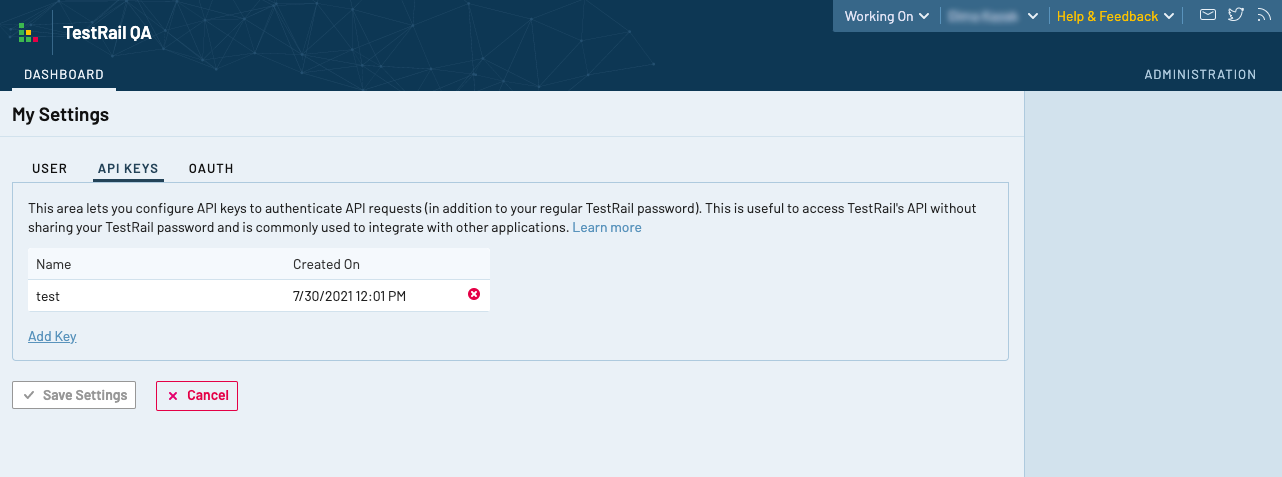Click the TestRail QA title
Image resolution: width=1282 pixels, height=477 pixels.
click(107, 33)
